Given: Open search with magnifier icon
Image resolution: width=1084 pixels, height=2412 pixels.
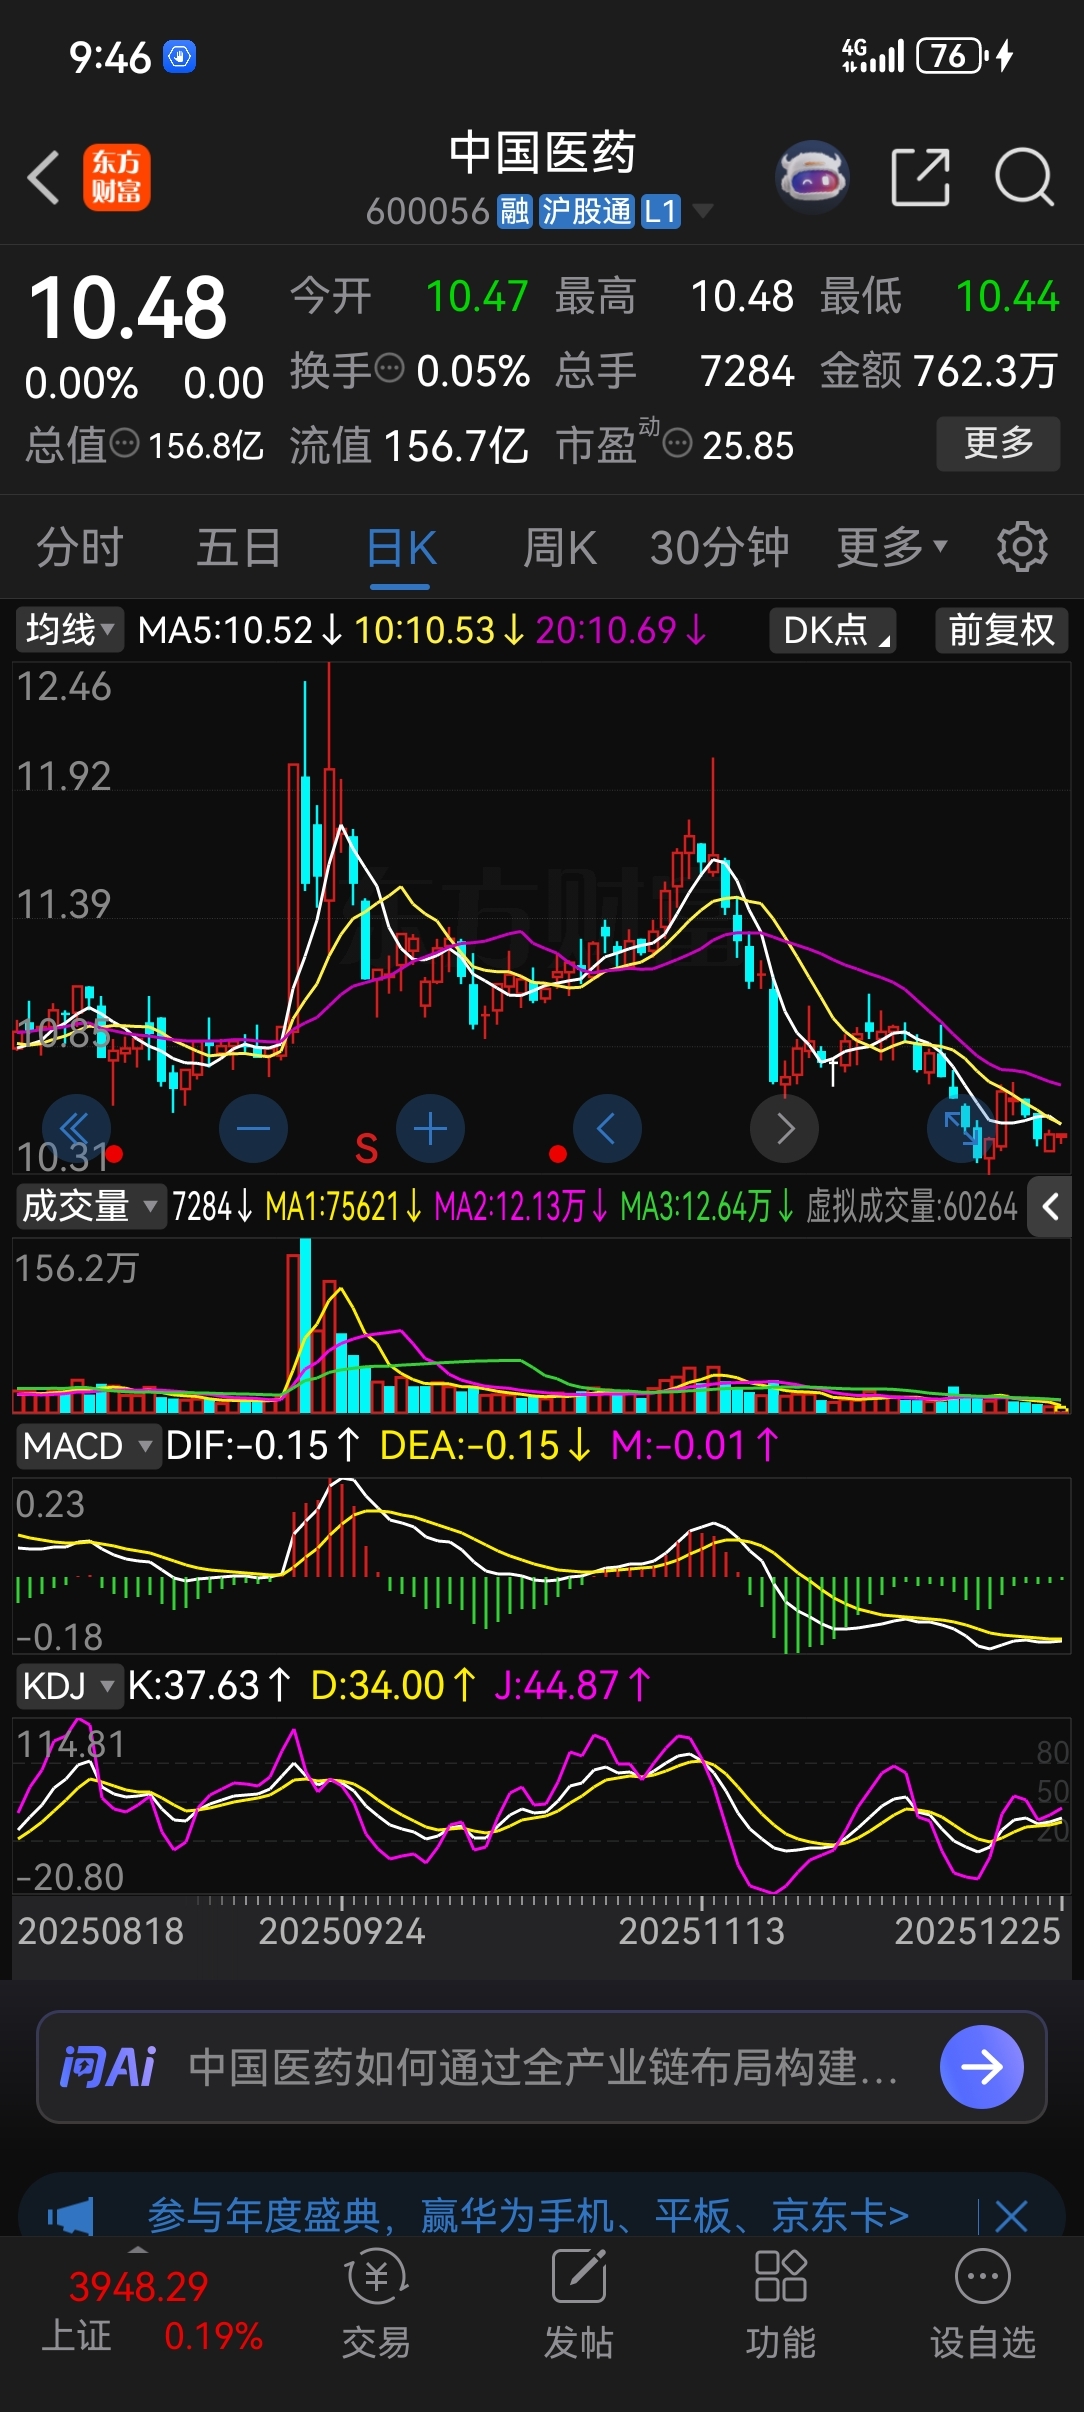Looking at the screenshot, I should coord(1024,177).
